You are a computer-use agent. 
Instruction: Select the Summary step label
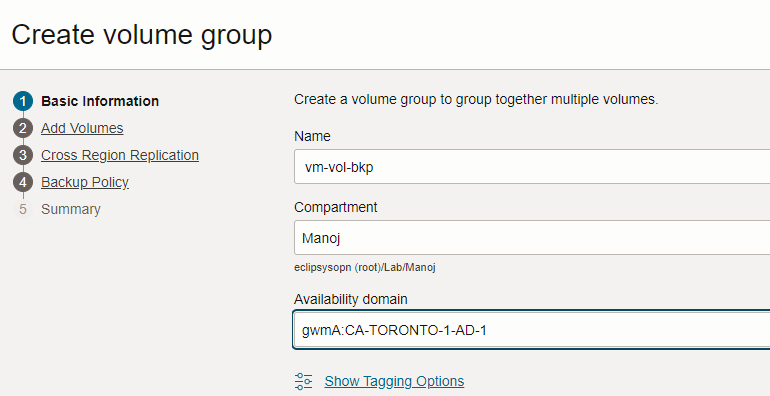point(71,209)
